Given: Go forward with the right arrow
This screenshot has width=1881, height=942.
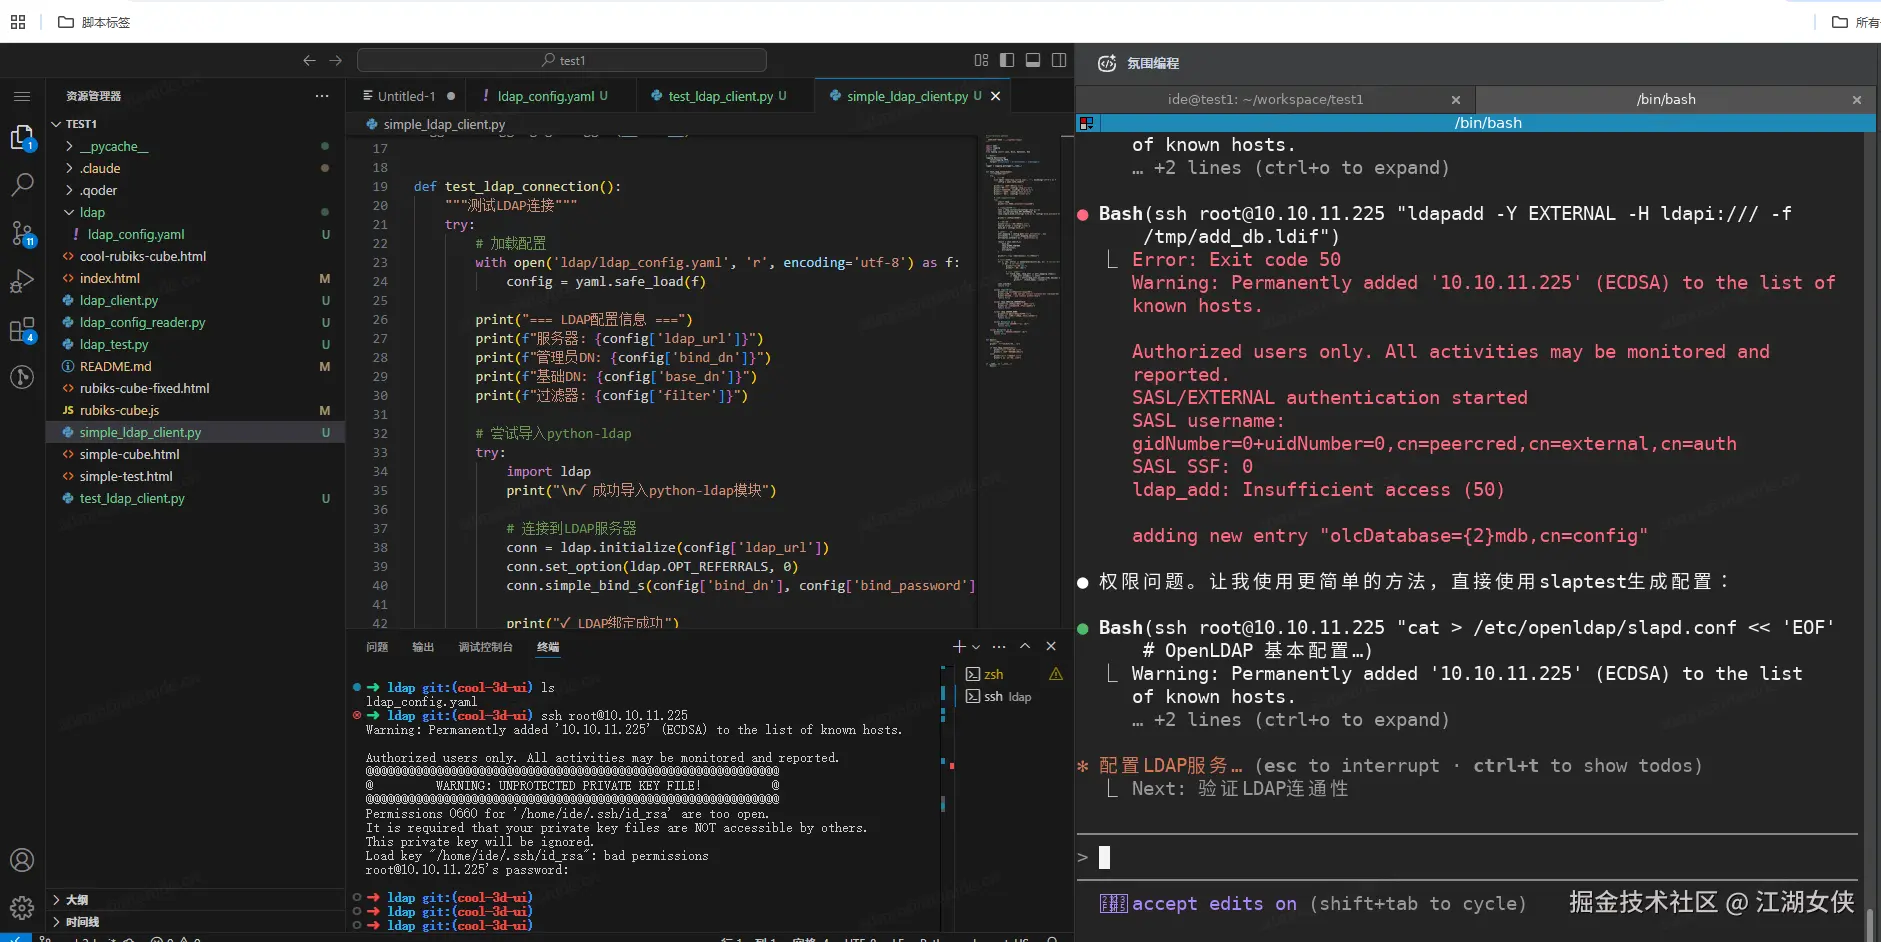Looking at the screenshot, I should [x=336, y=60].
